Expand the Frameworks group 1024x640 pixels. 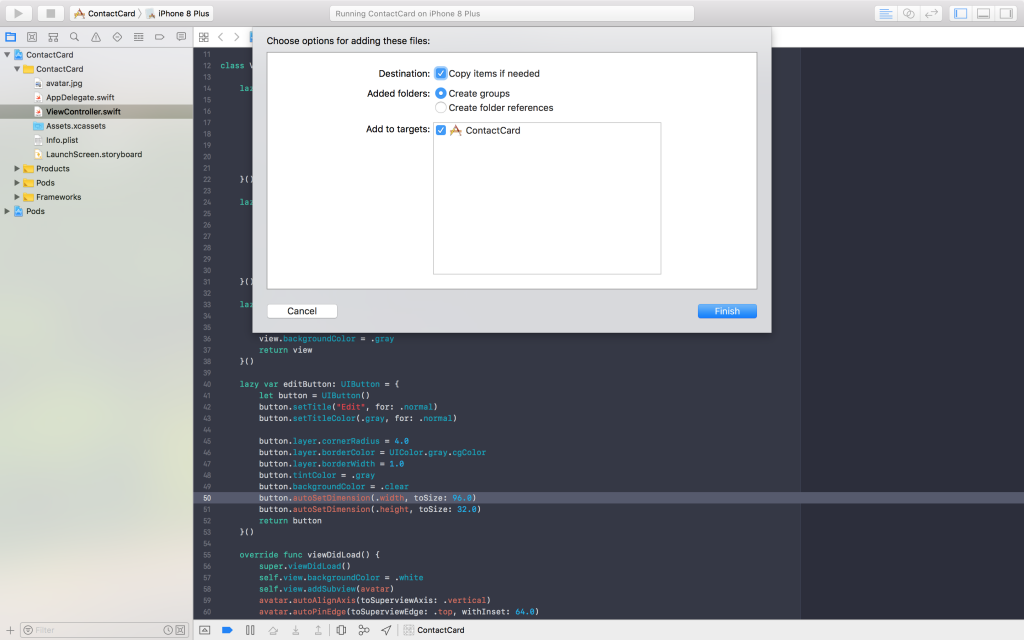point(16,197)
